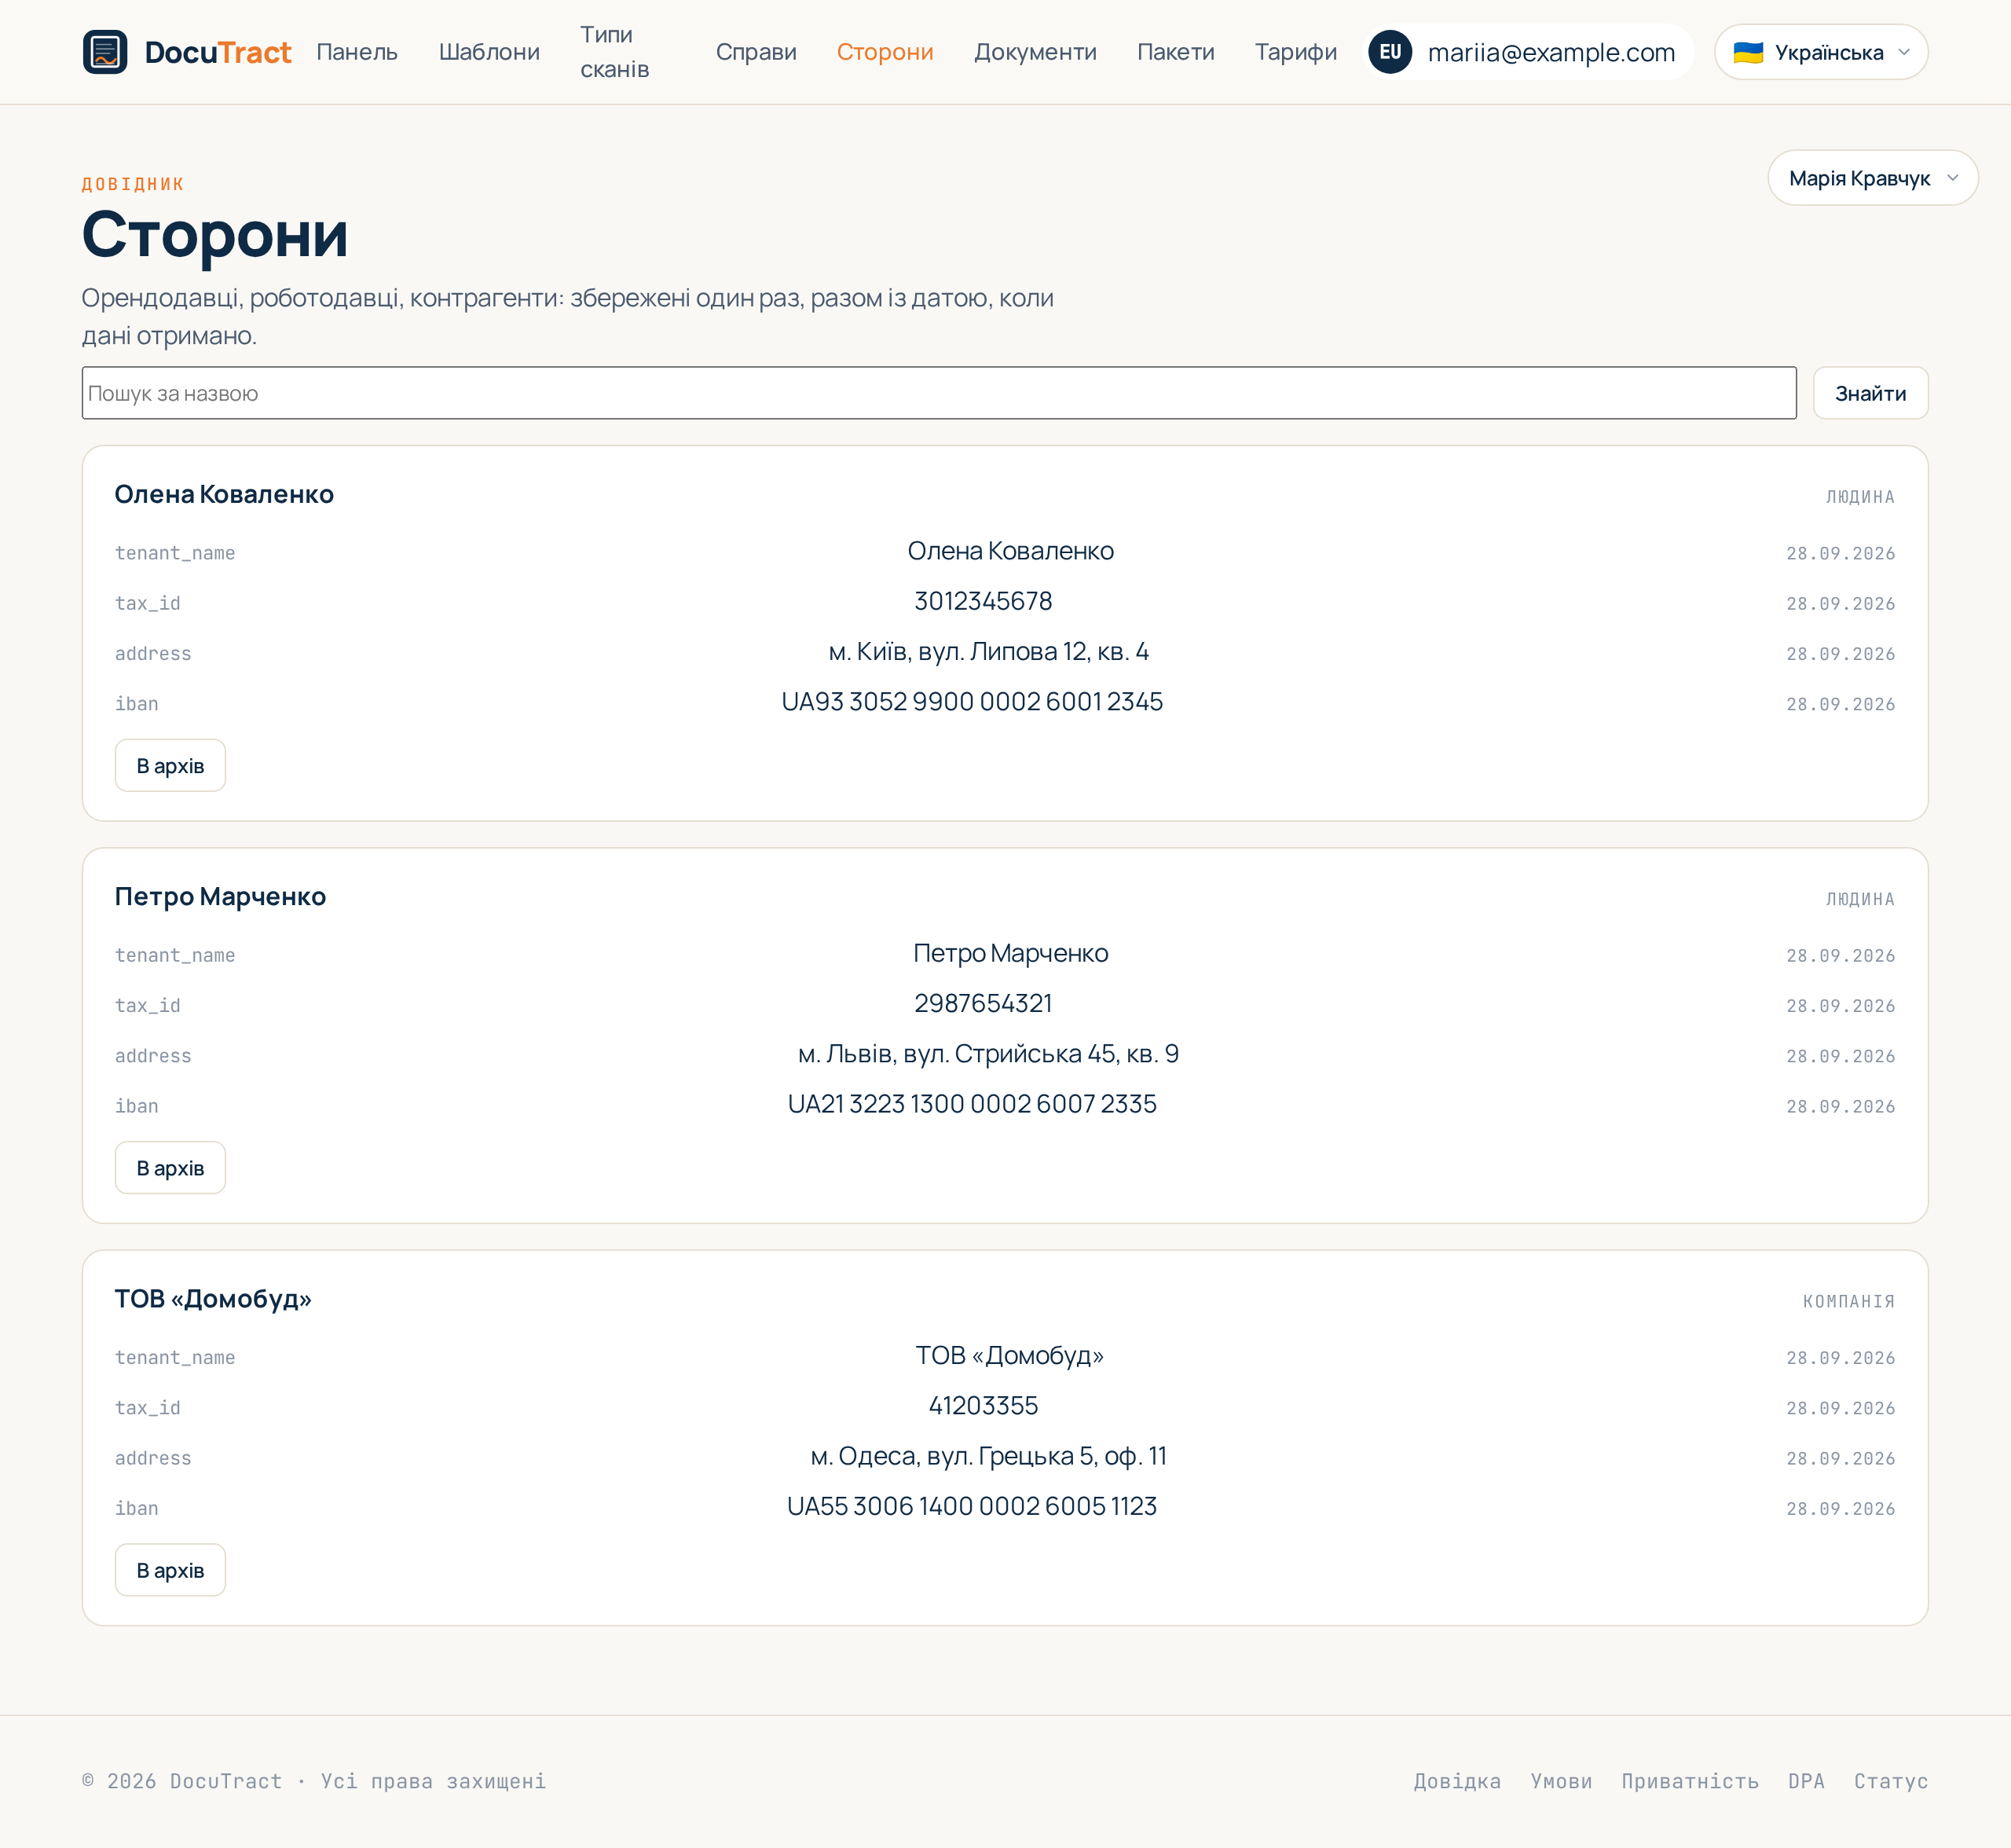The image size is (2011, 1848).
Task: Expand the Марія Кравчук selector
Action: click(x=1873, y=178)
